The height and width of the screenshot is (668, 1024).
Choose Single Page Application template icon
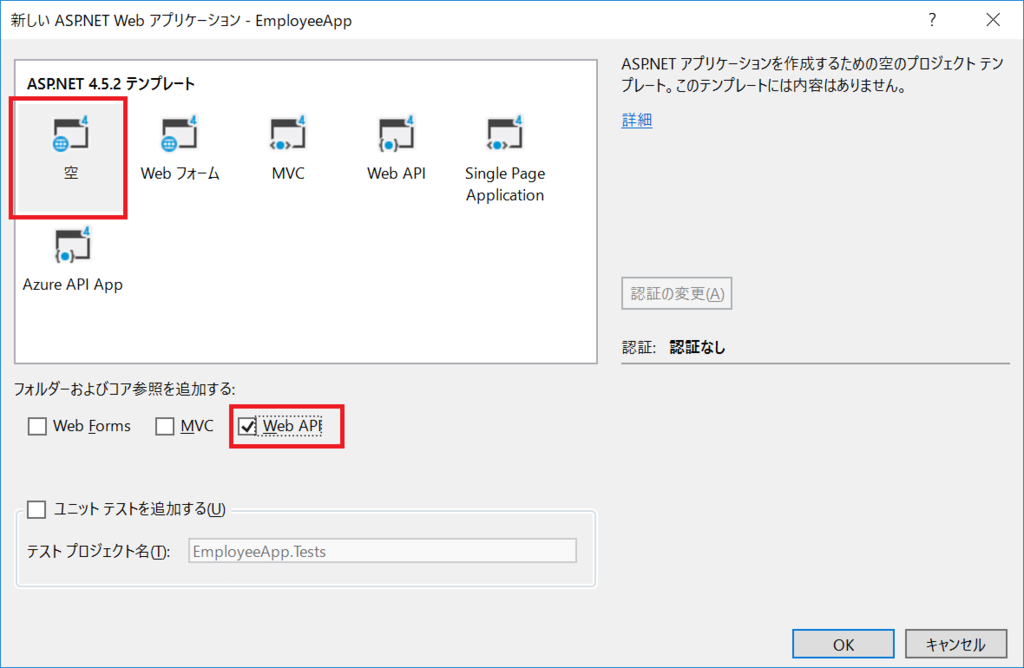pos(505,135)
